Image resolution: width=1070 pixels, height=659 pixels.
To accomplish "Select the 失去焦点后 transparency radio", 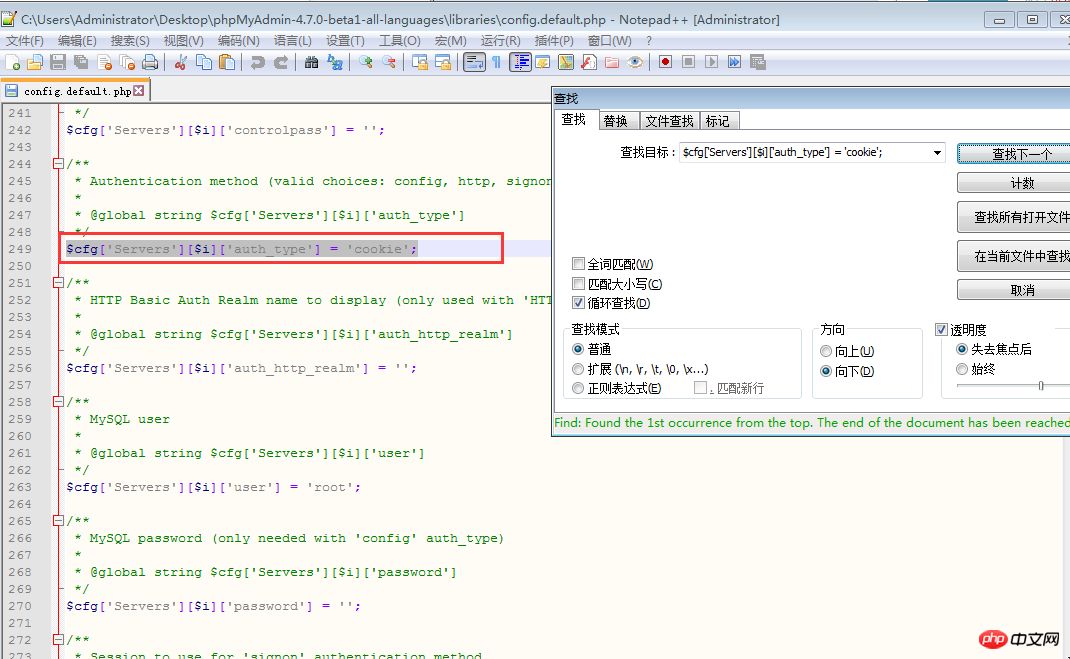I will click(962, 349).
